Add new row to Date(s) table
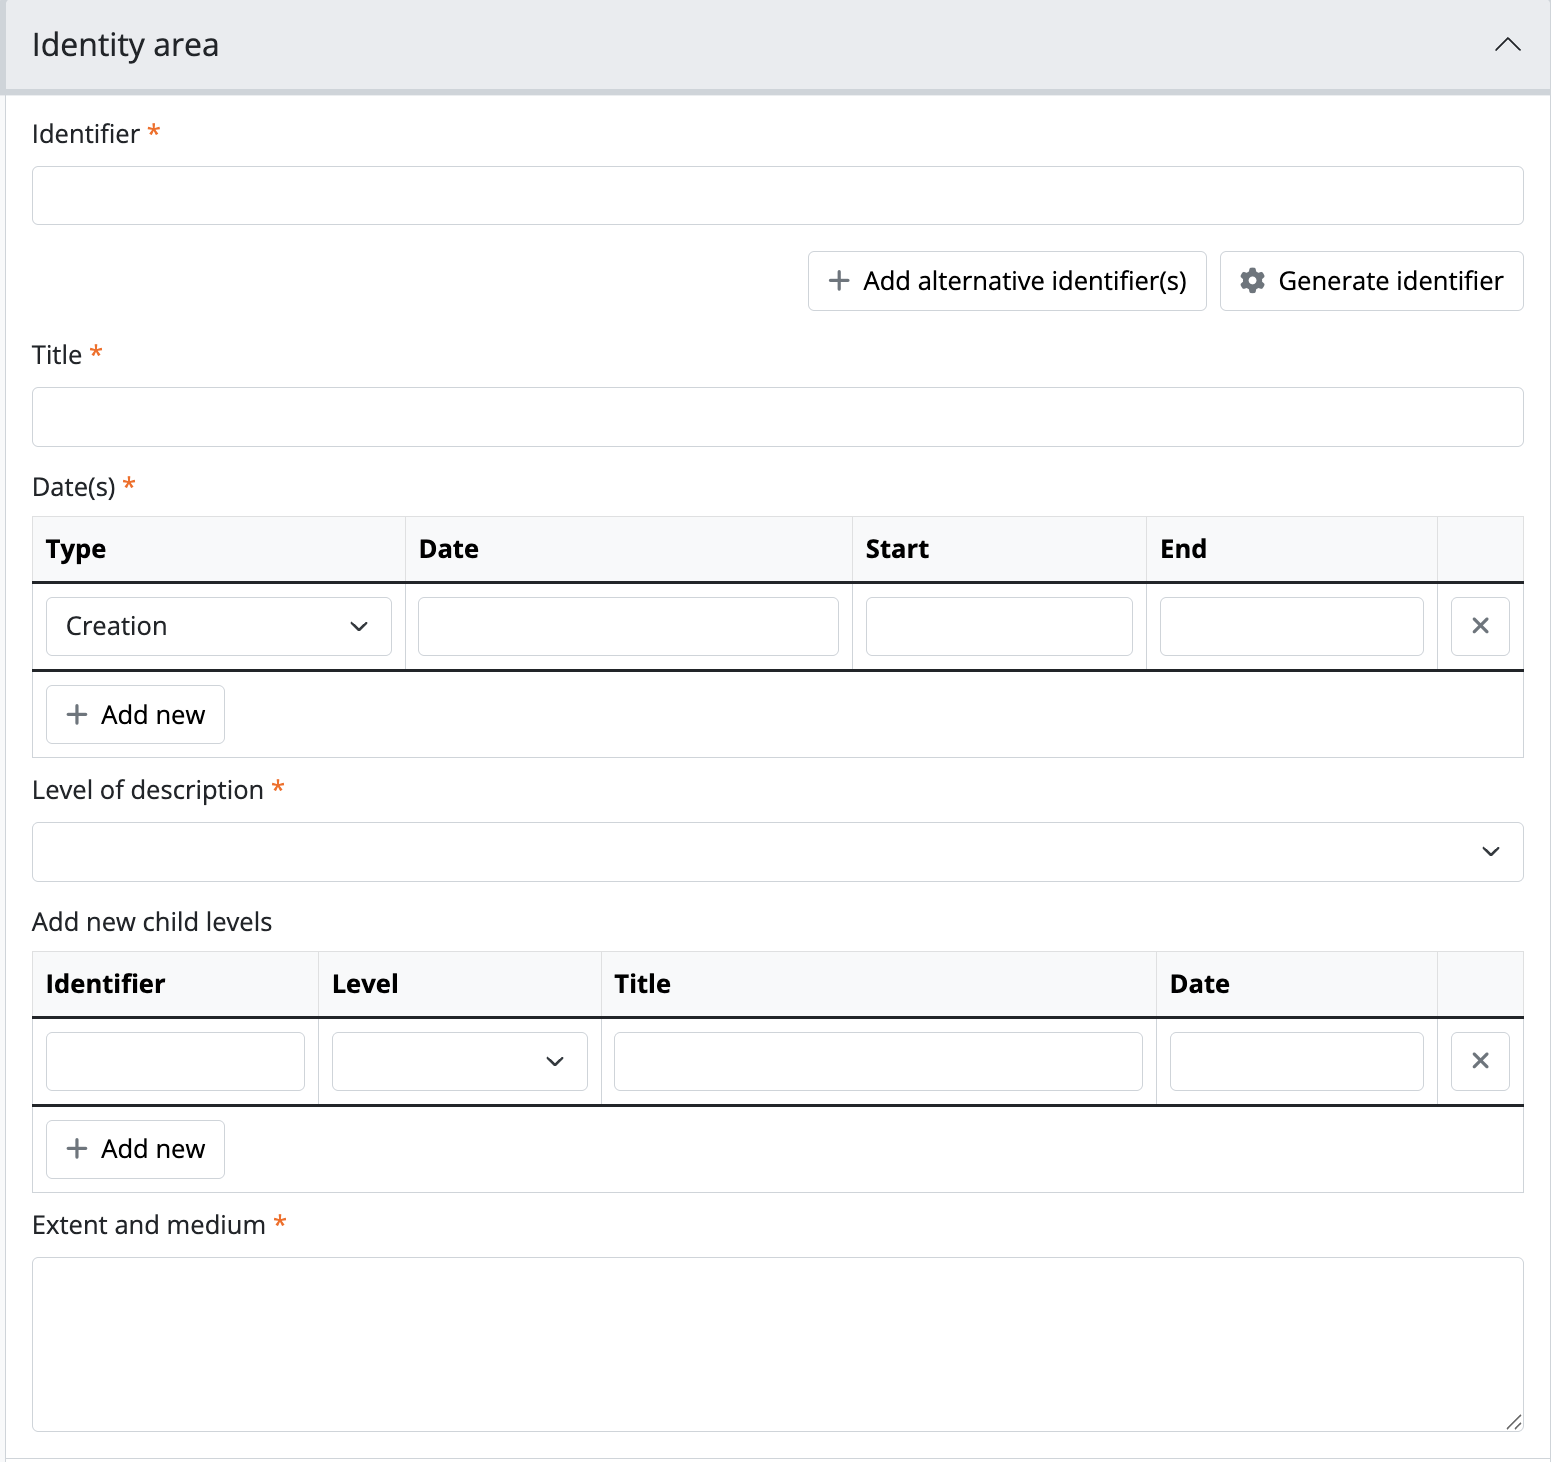 tap(135, 715)
